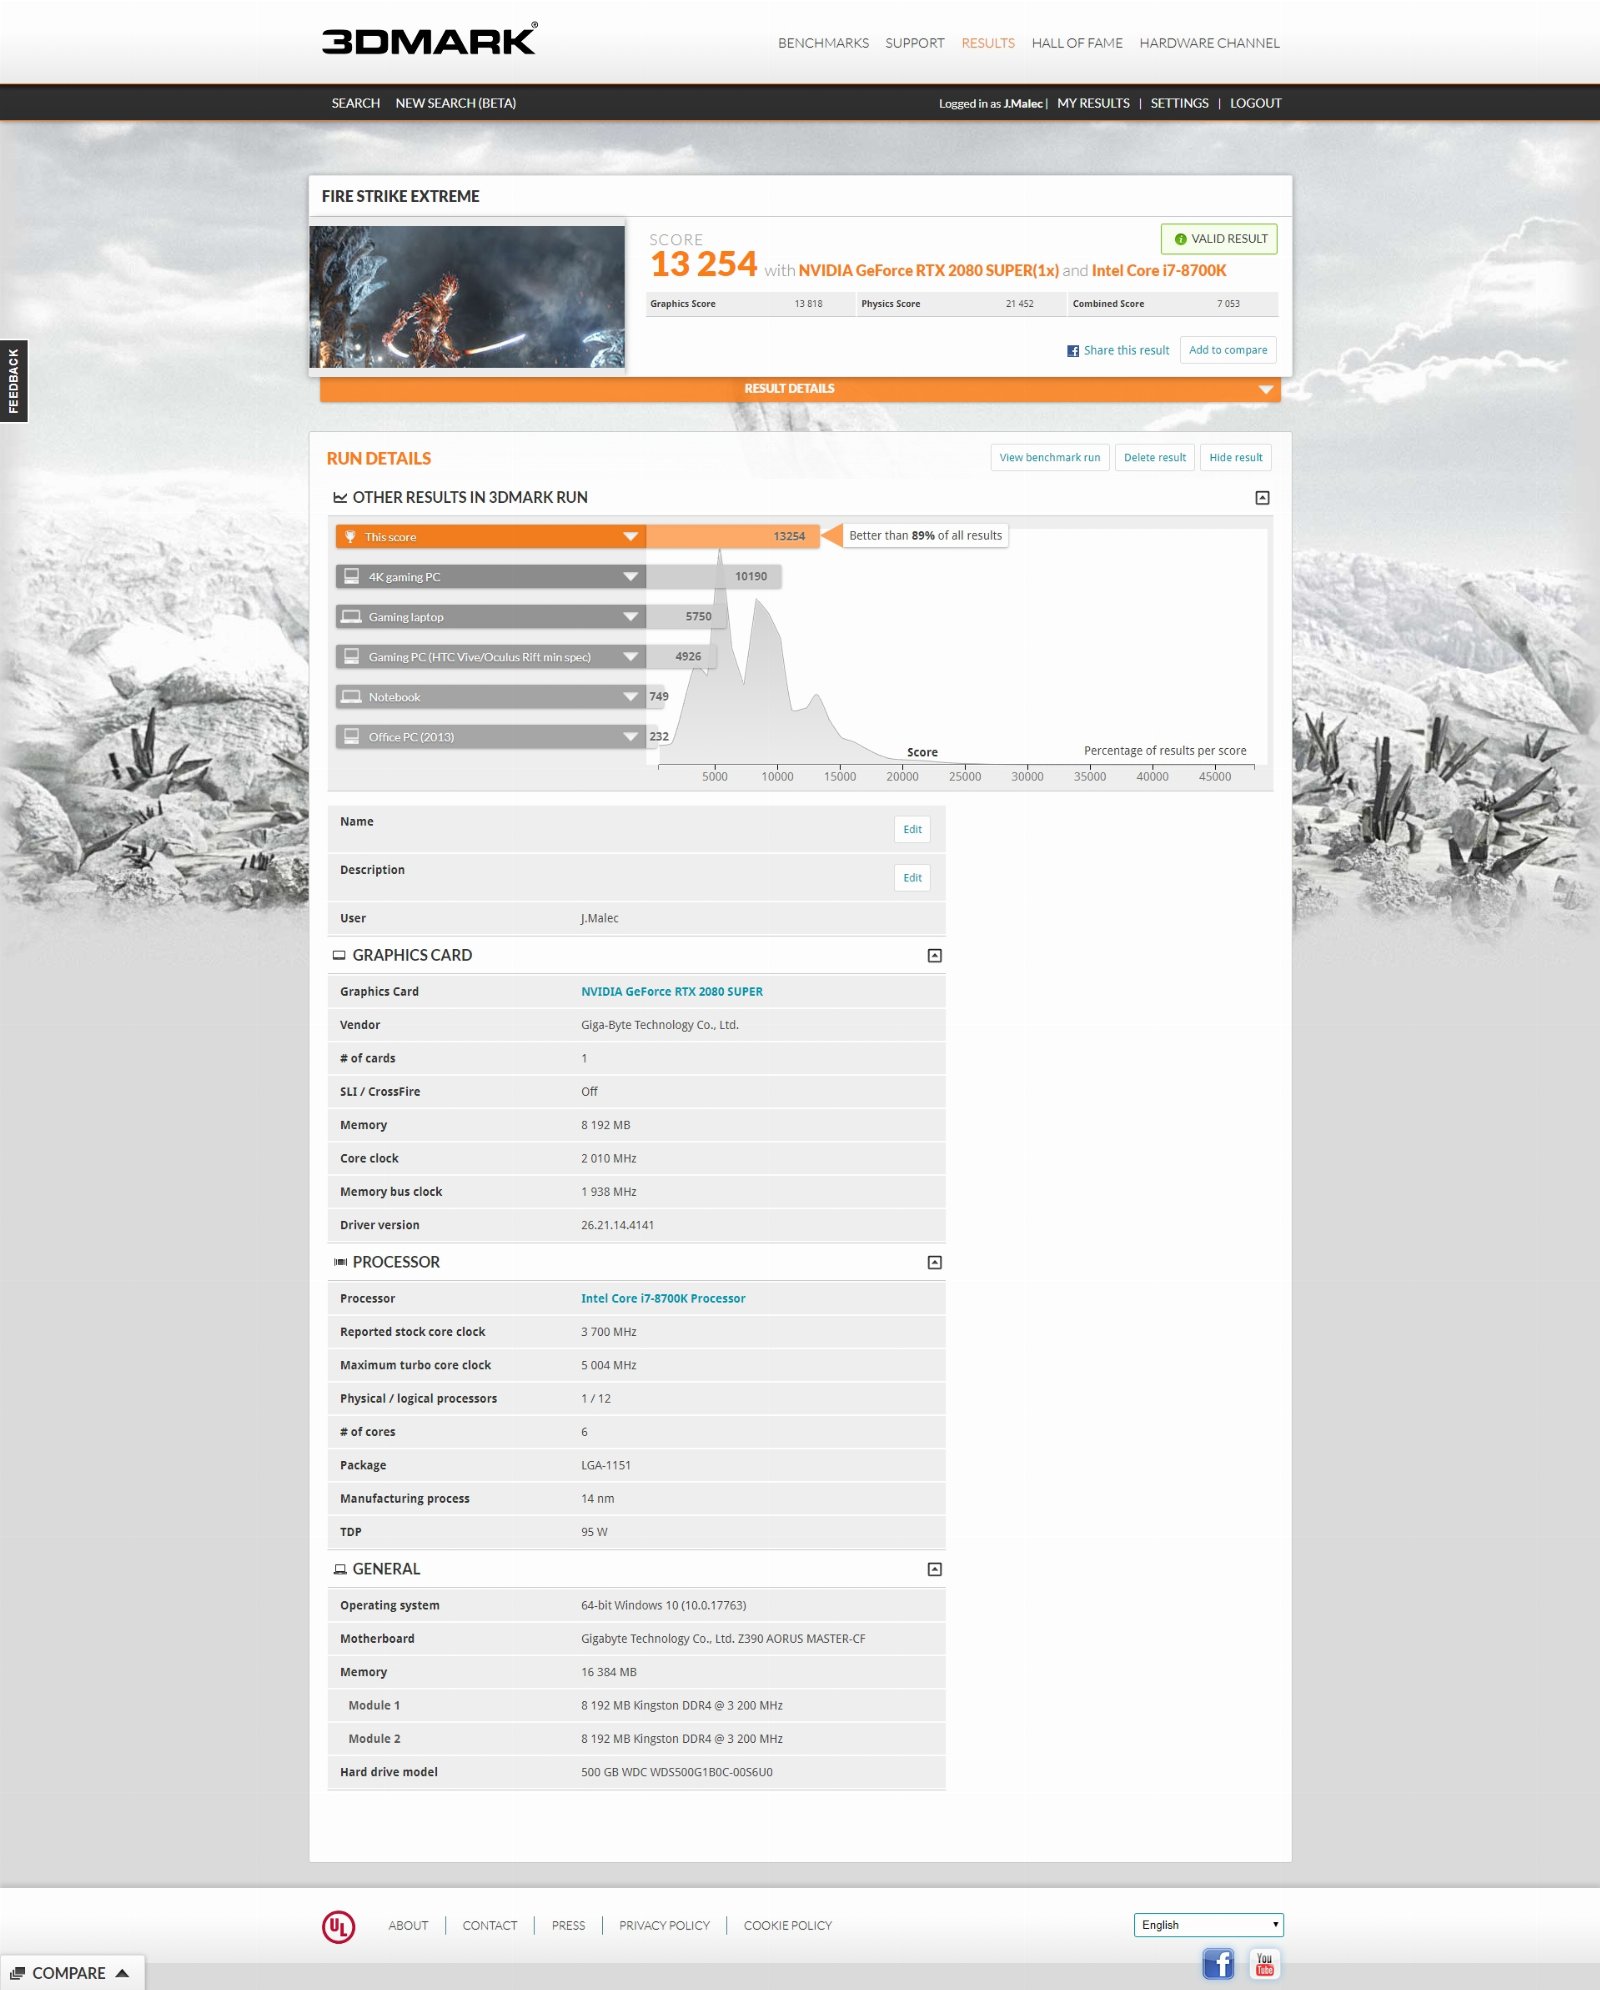The height and width of the screenshot is (1990, 1600).
Task: Collapse the Graphics Card section
Action: point(934,955)
